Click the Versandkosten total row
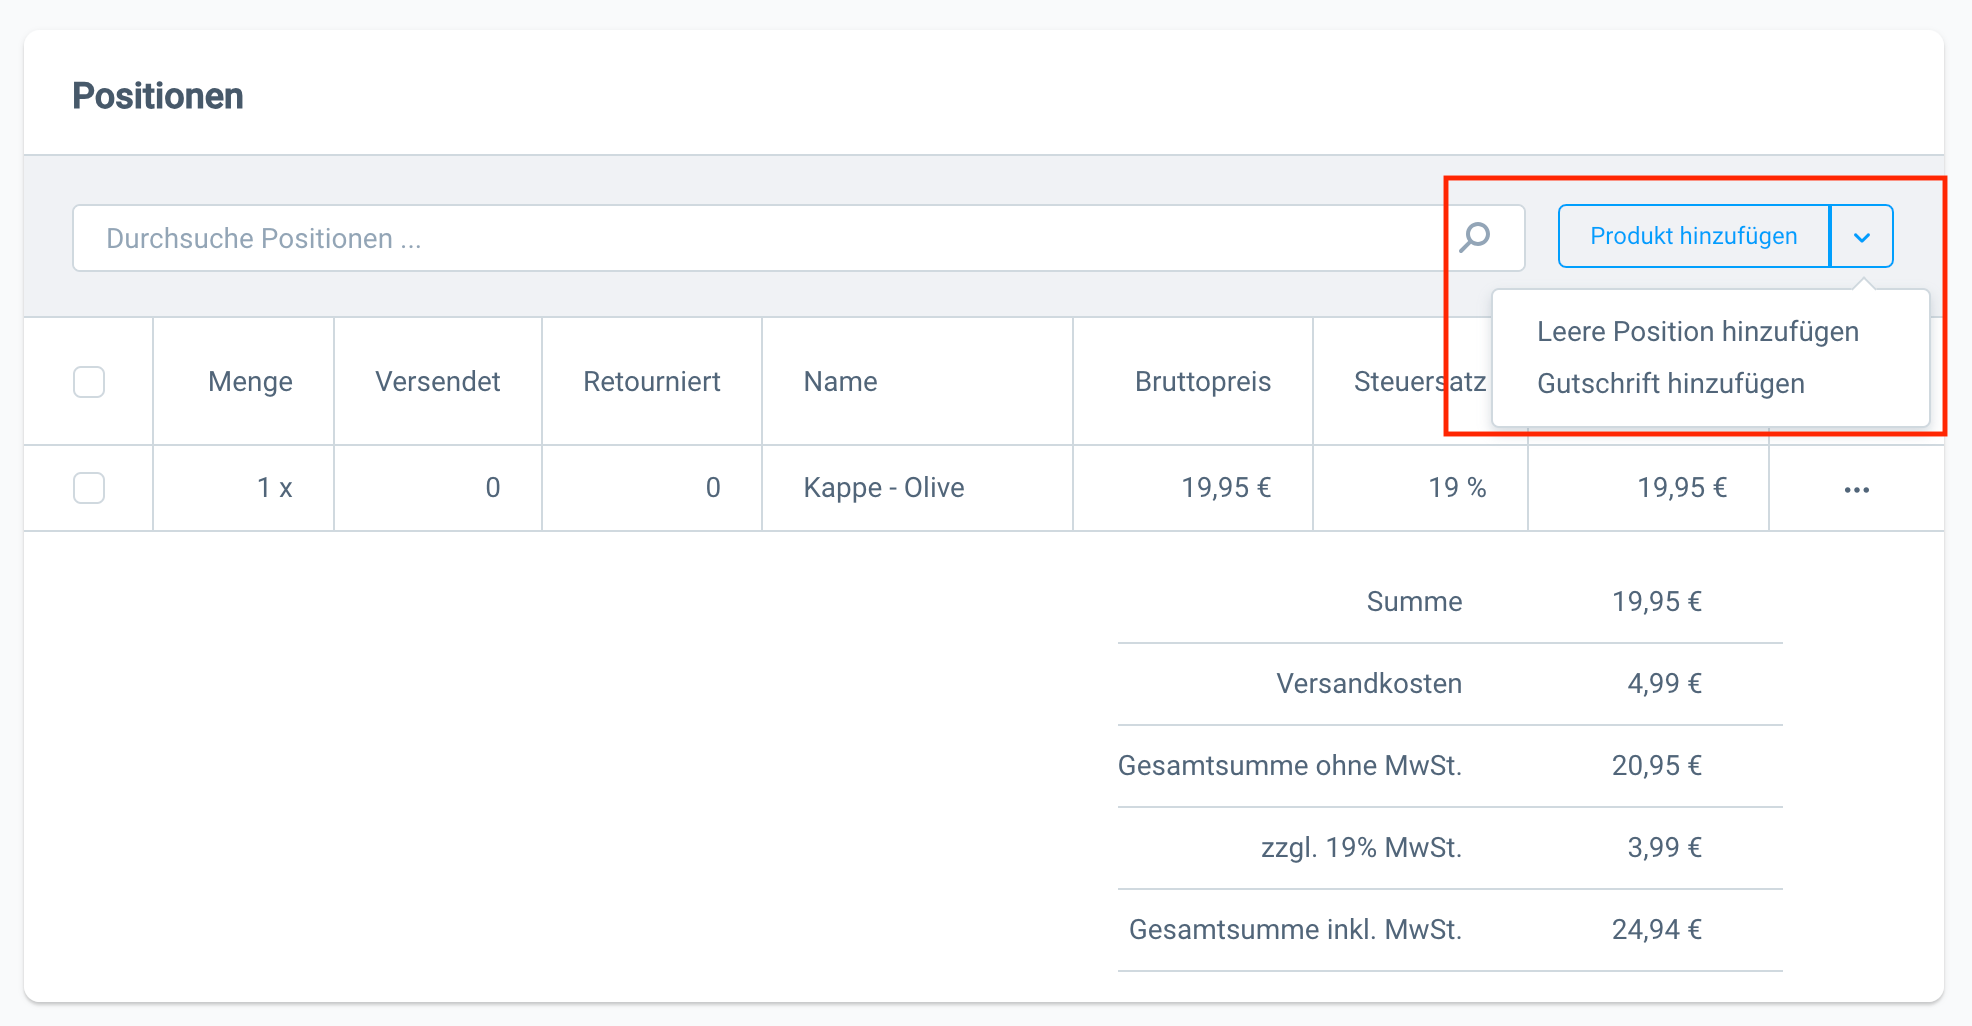This screenshot has width=1972, height=1026. [x=1368, y=683]
